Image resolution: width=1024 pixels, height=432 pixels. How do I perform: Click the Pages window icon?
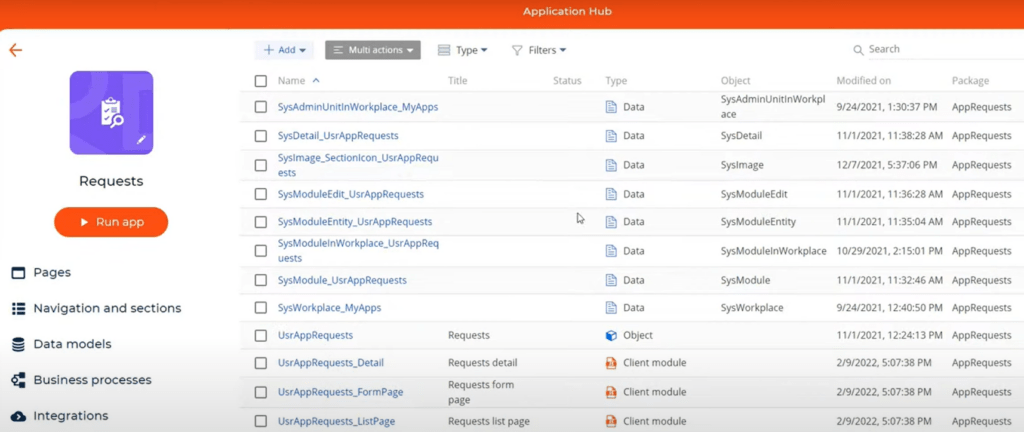point(18,273)
